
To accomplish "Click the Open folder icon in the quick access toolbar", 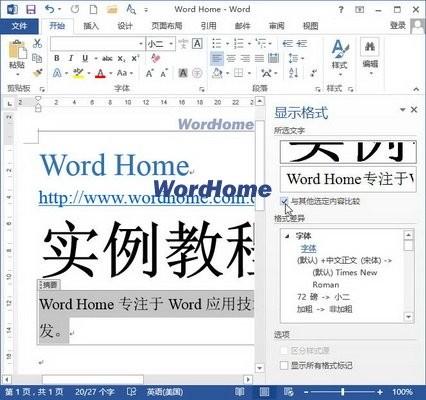I will 112,10.
